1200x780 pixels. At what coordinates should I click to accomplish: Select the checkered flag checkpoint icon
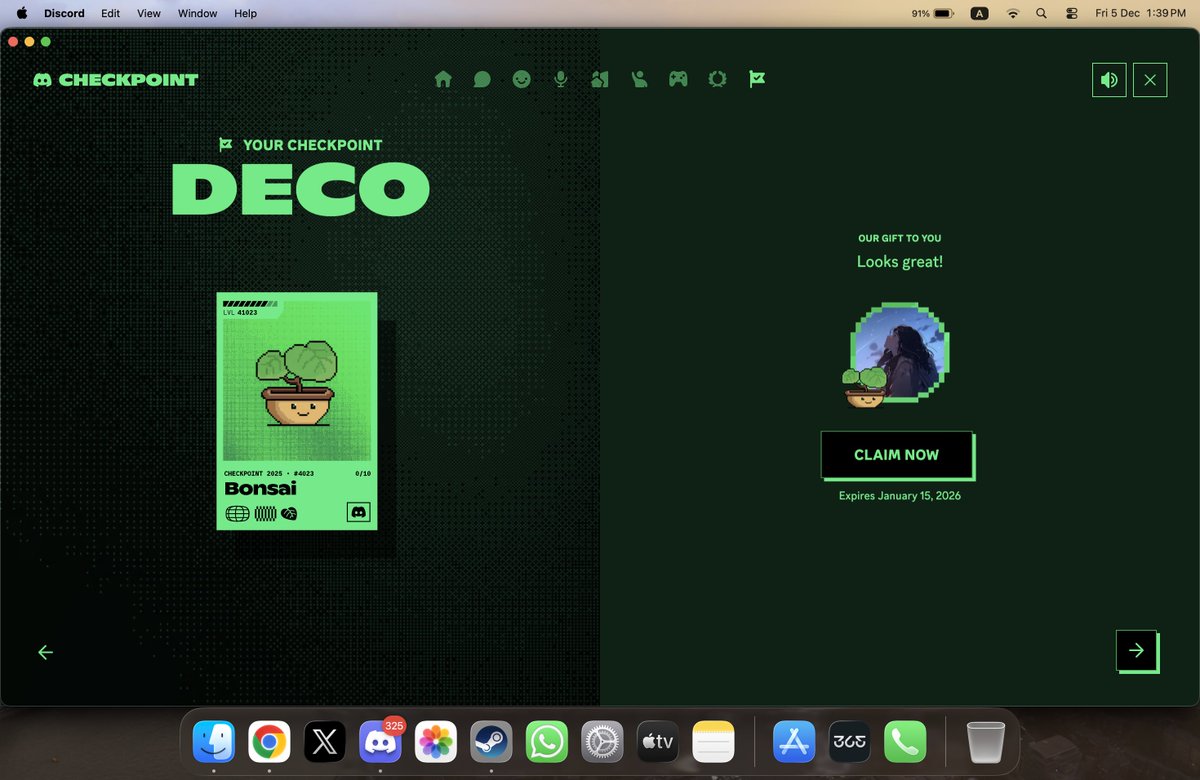(x=757, y=78)
